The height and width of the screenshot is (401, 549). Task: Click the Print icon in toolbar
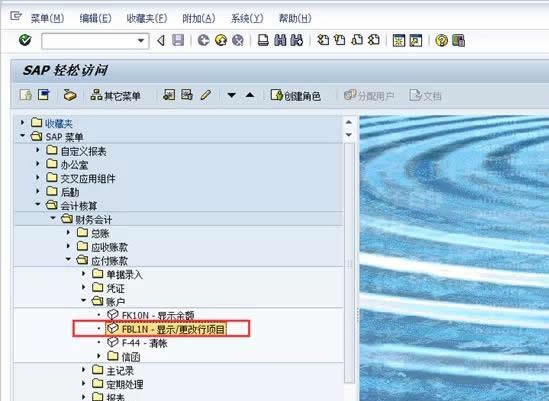point(263,40)
